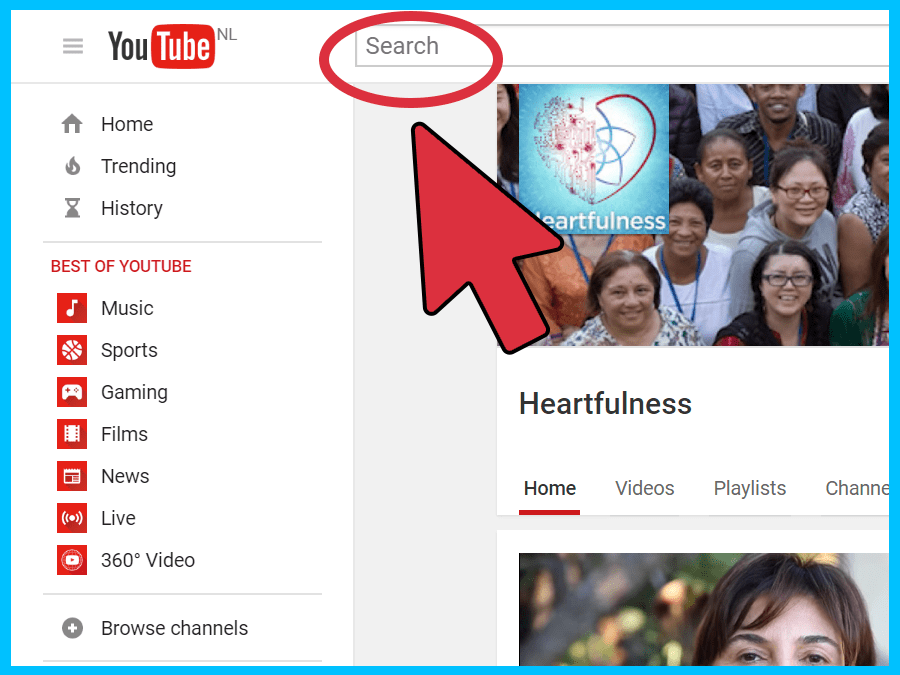The width and height of the screenshot is (900, 675).
Task: Open the hamburger guide menu
Action: pyautogui.click(x=73, y=46)
